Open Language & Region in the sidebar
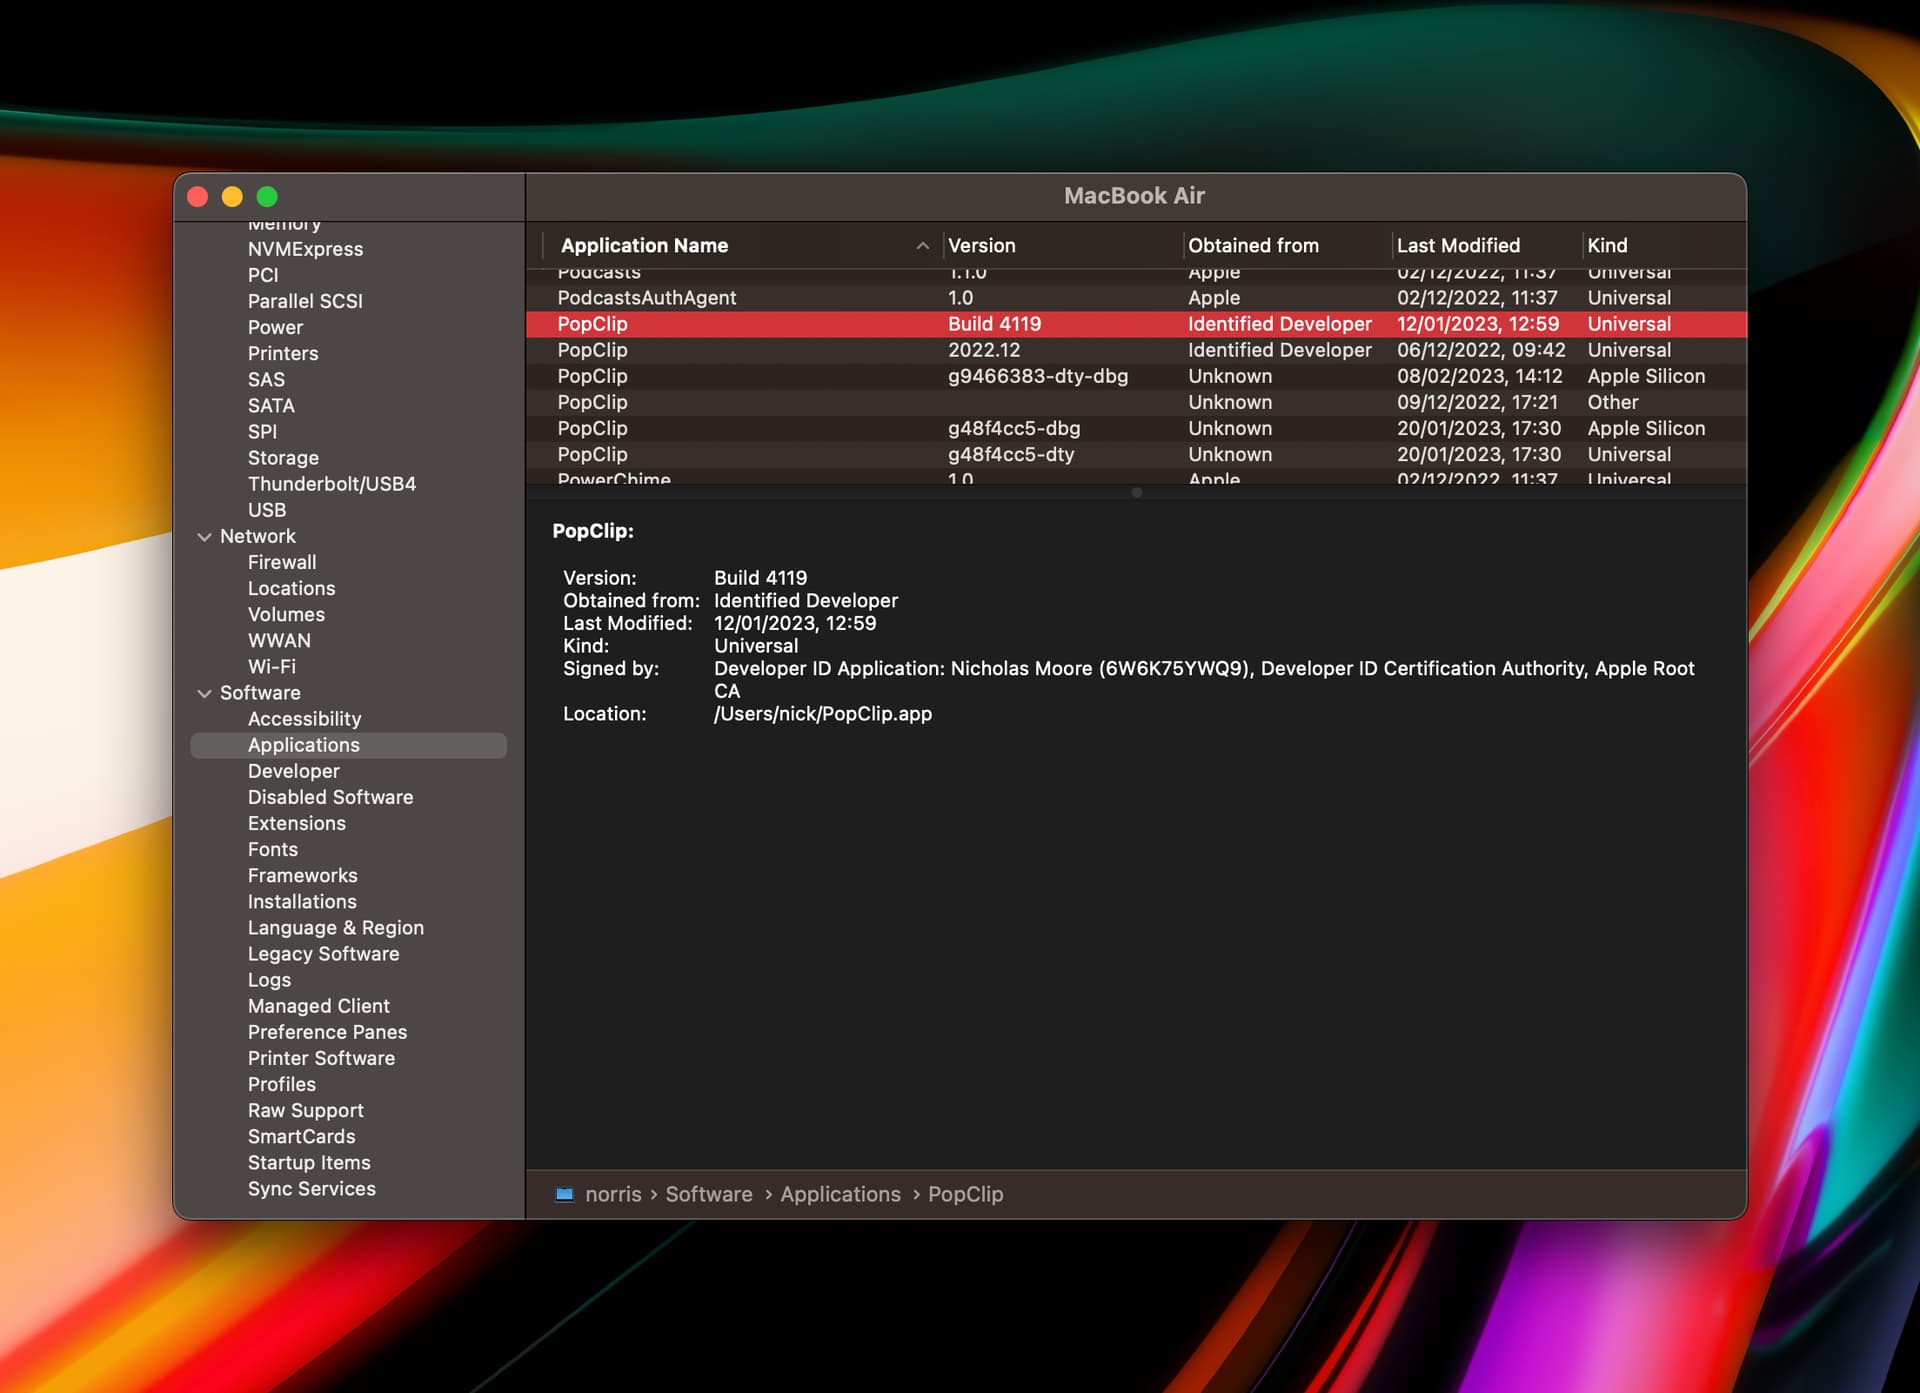This screenshot has width=1920, height=1393. (x=336, y=927)
